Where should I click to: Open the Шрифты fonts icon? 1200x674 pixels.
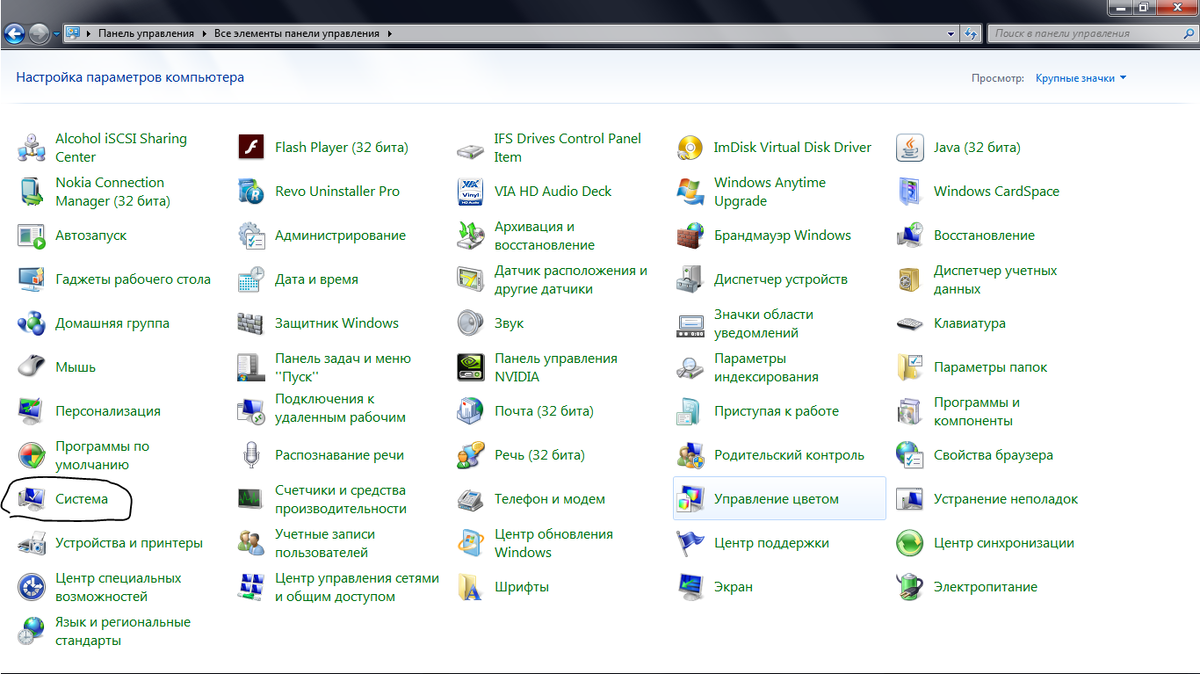471,587
